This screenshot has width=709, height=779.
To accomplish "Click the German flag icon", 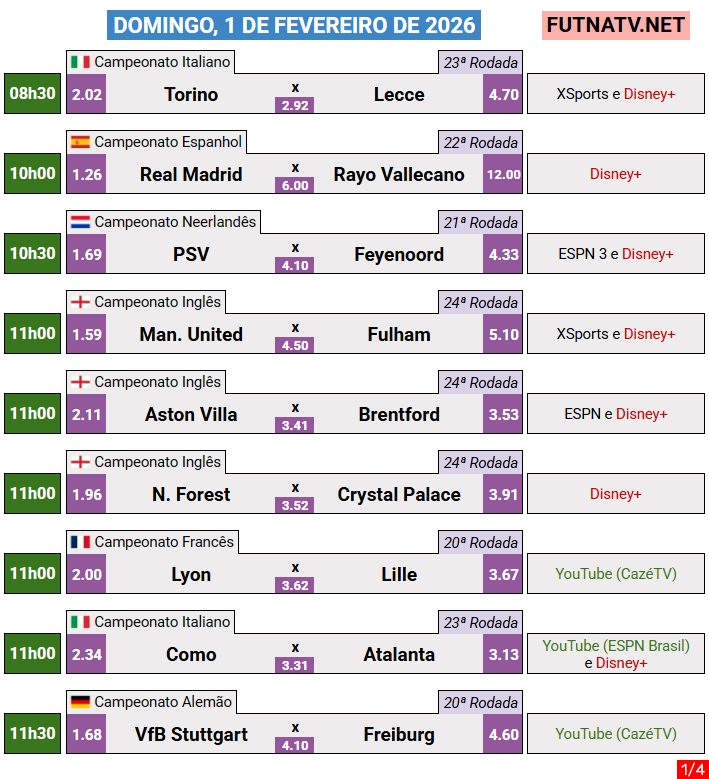I will pos(80,702).
